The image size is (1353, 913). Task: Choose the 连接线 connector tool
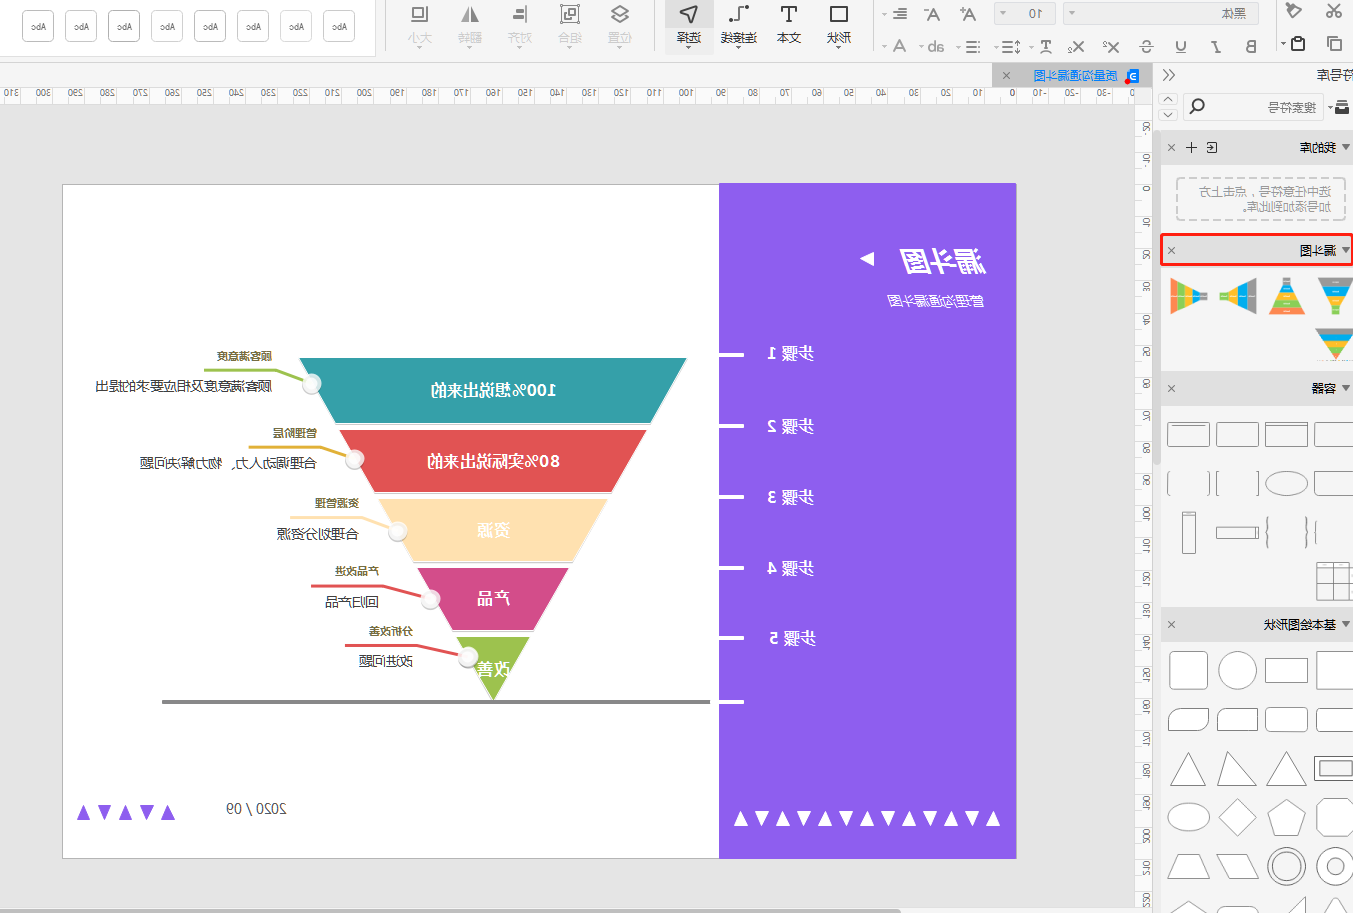tap(739, 25)
